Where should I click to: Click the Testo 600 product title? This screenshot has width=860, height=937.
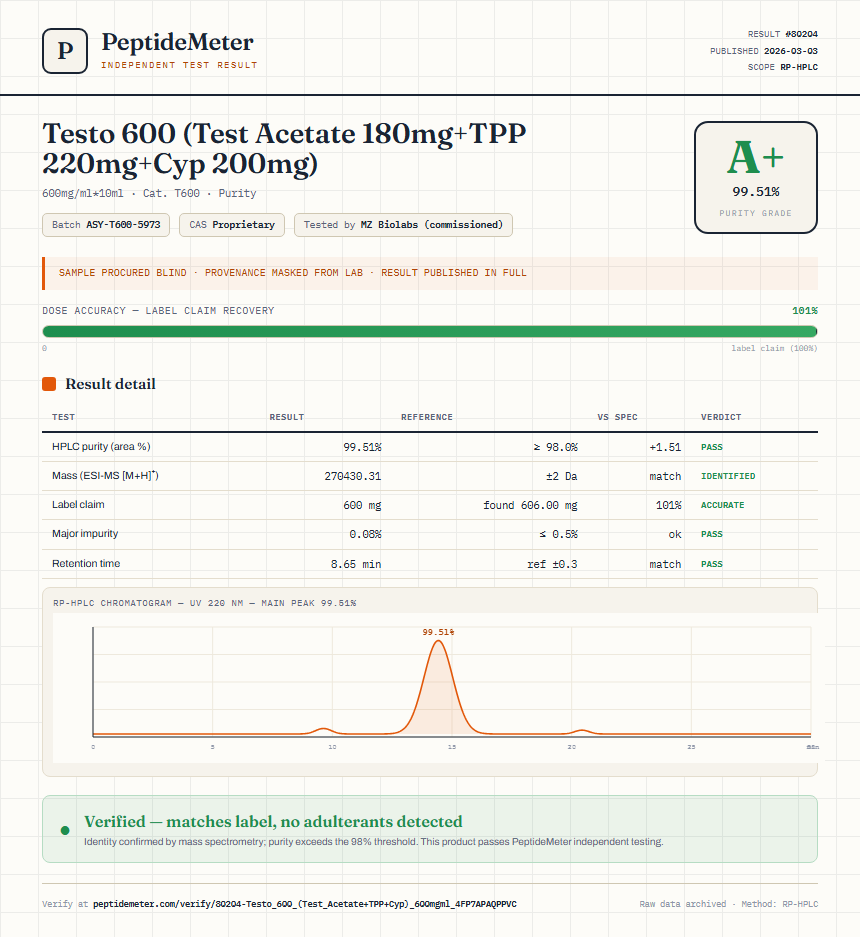pos(284,148)
